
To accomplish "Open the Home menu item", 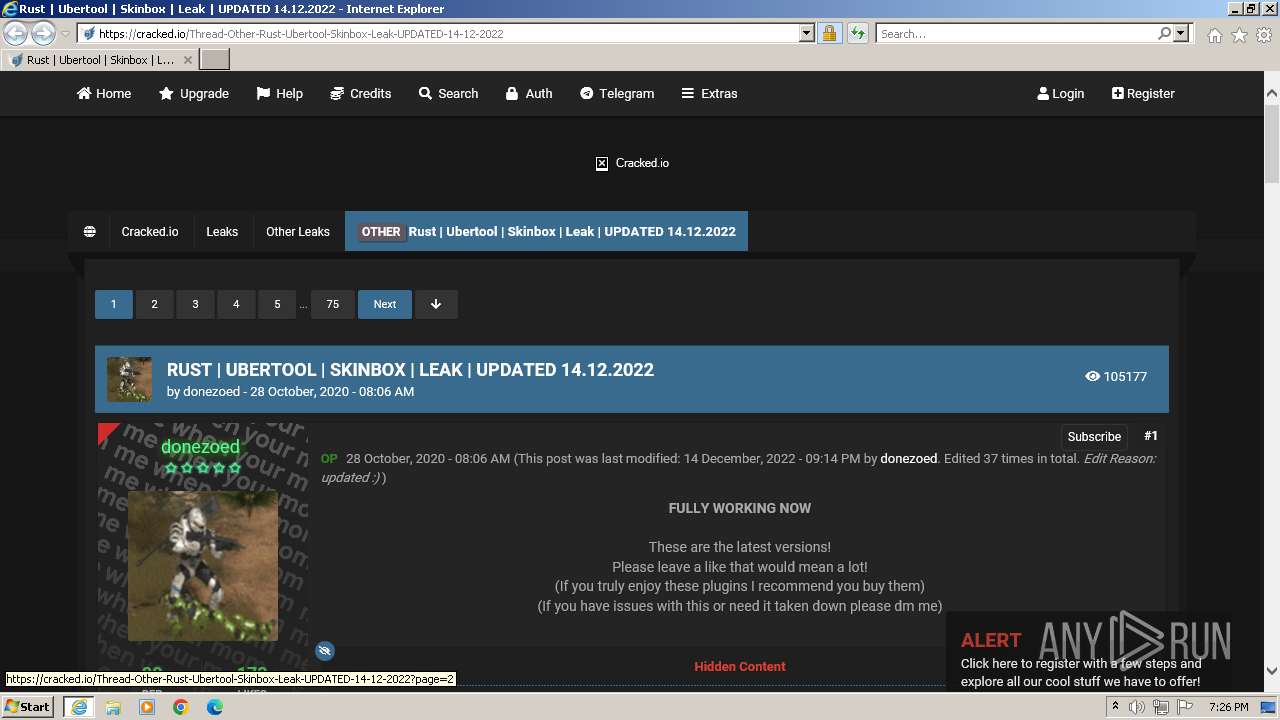I will pyautogui.click(x=104, y=93).
